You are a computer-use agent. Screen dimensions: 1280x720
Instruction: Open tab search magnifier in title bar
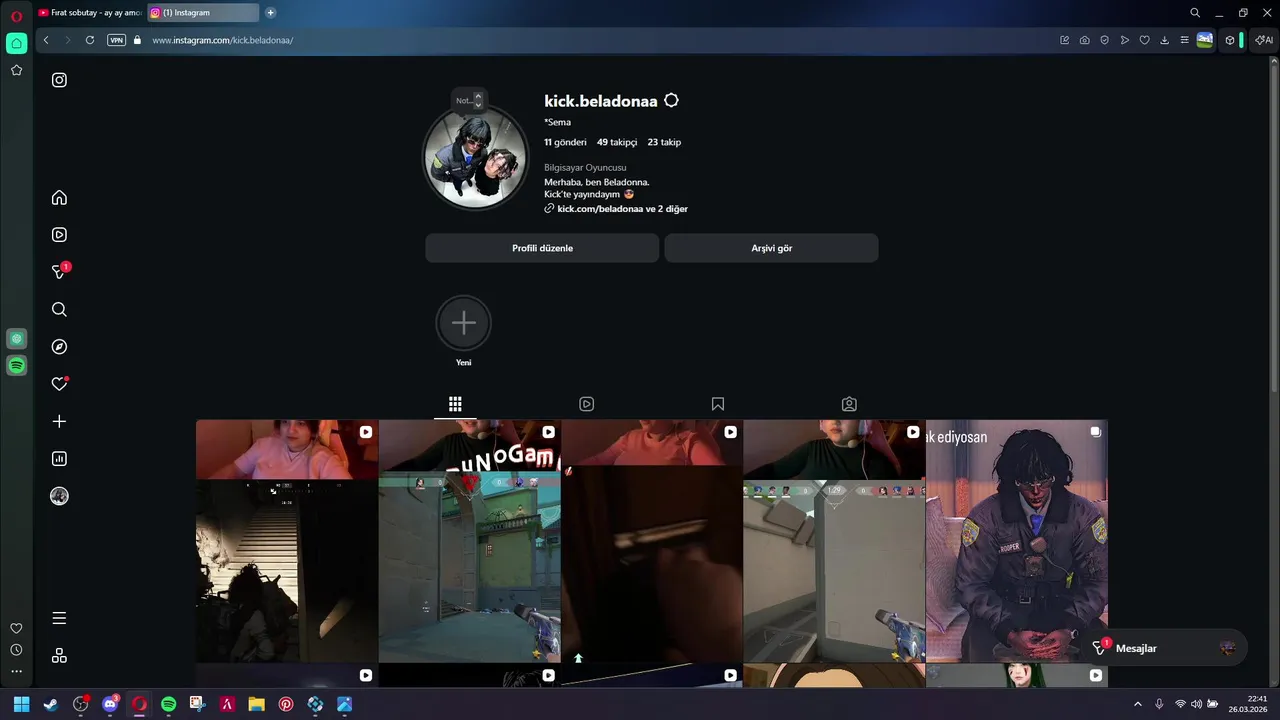coord(1195,13)
